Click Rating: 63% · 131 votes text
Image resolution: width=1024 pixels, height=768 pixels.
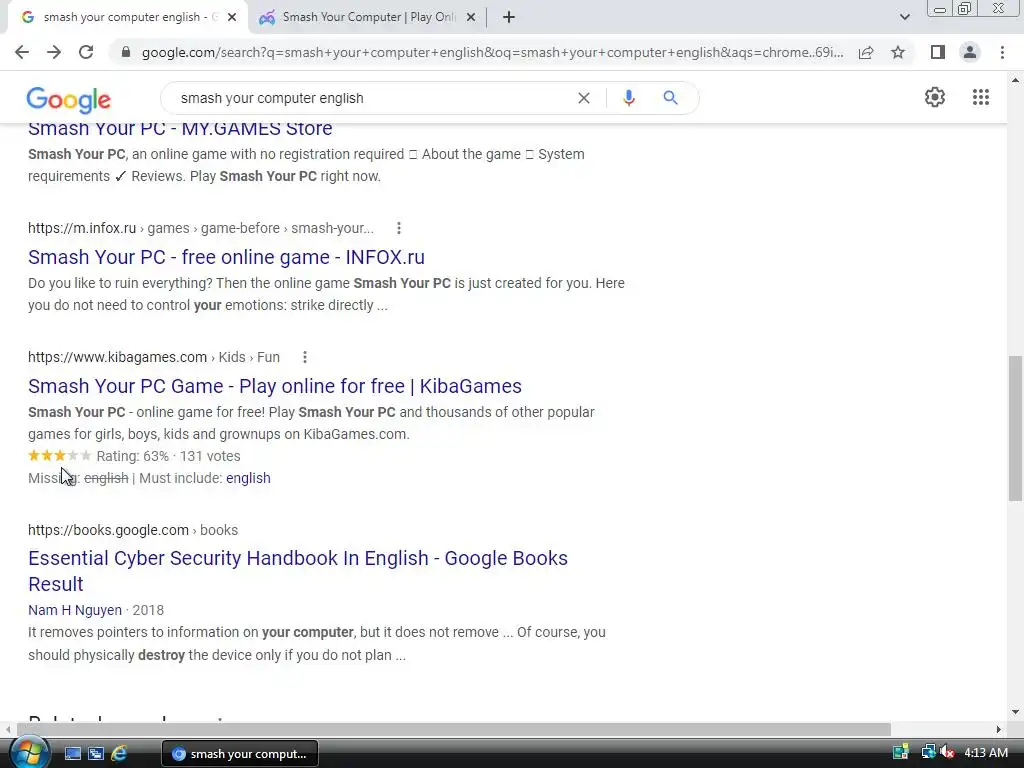(x=168, y=456)
